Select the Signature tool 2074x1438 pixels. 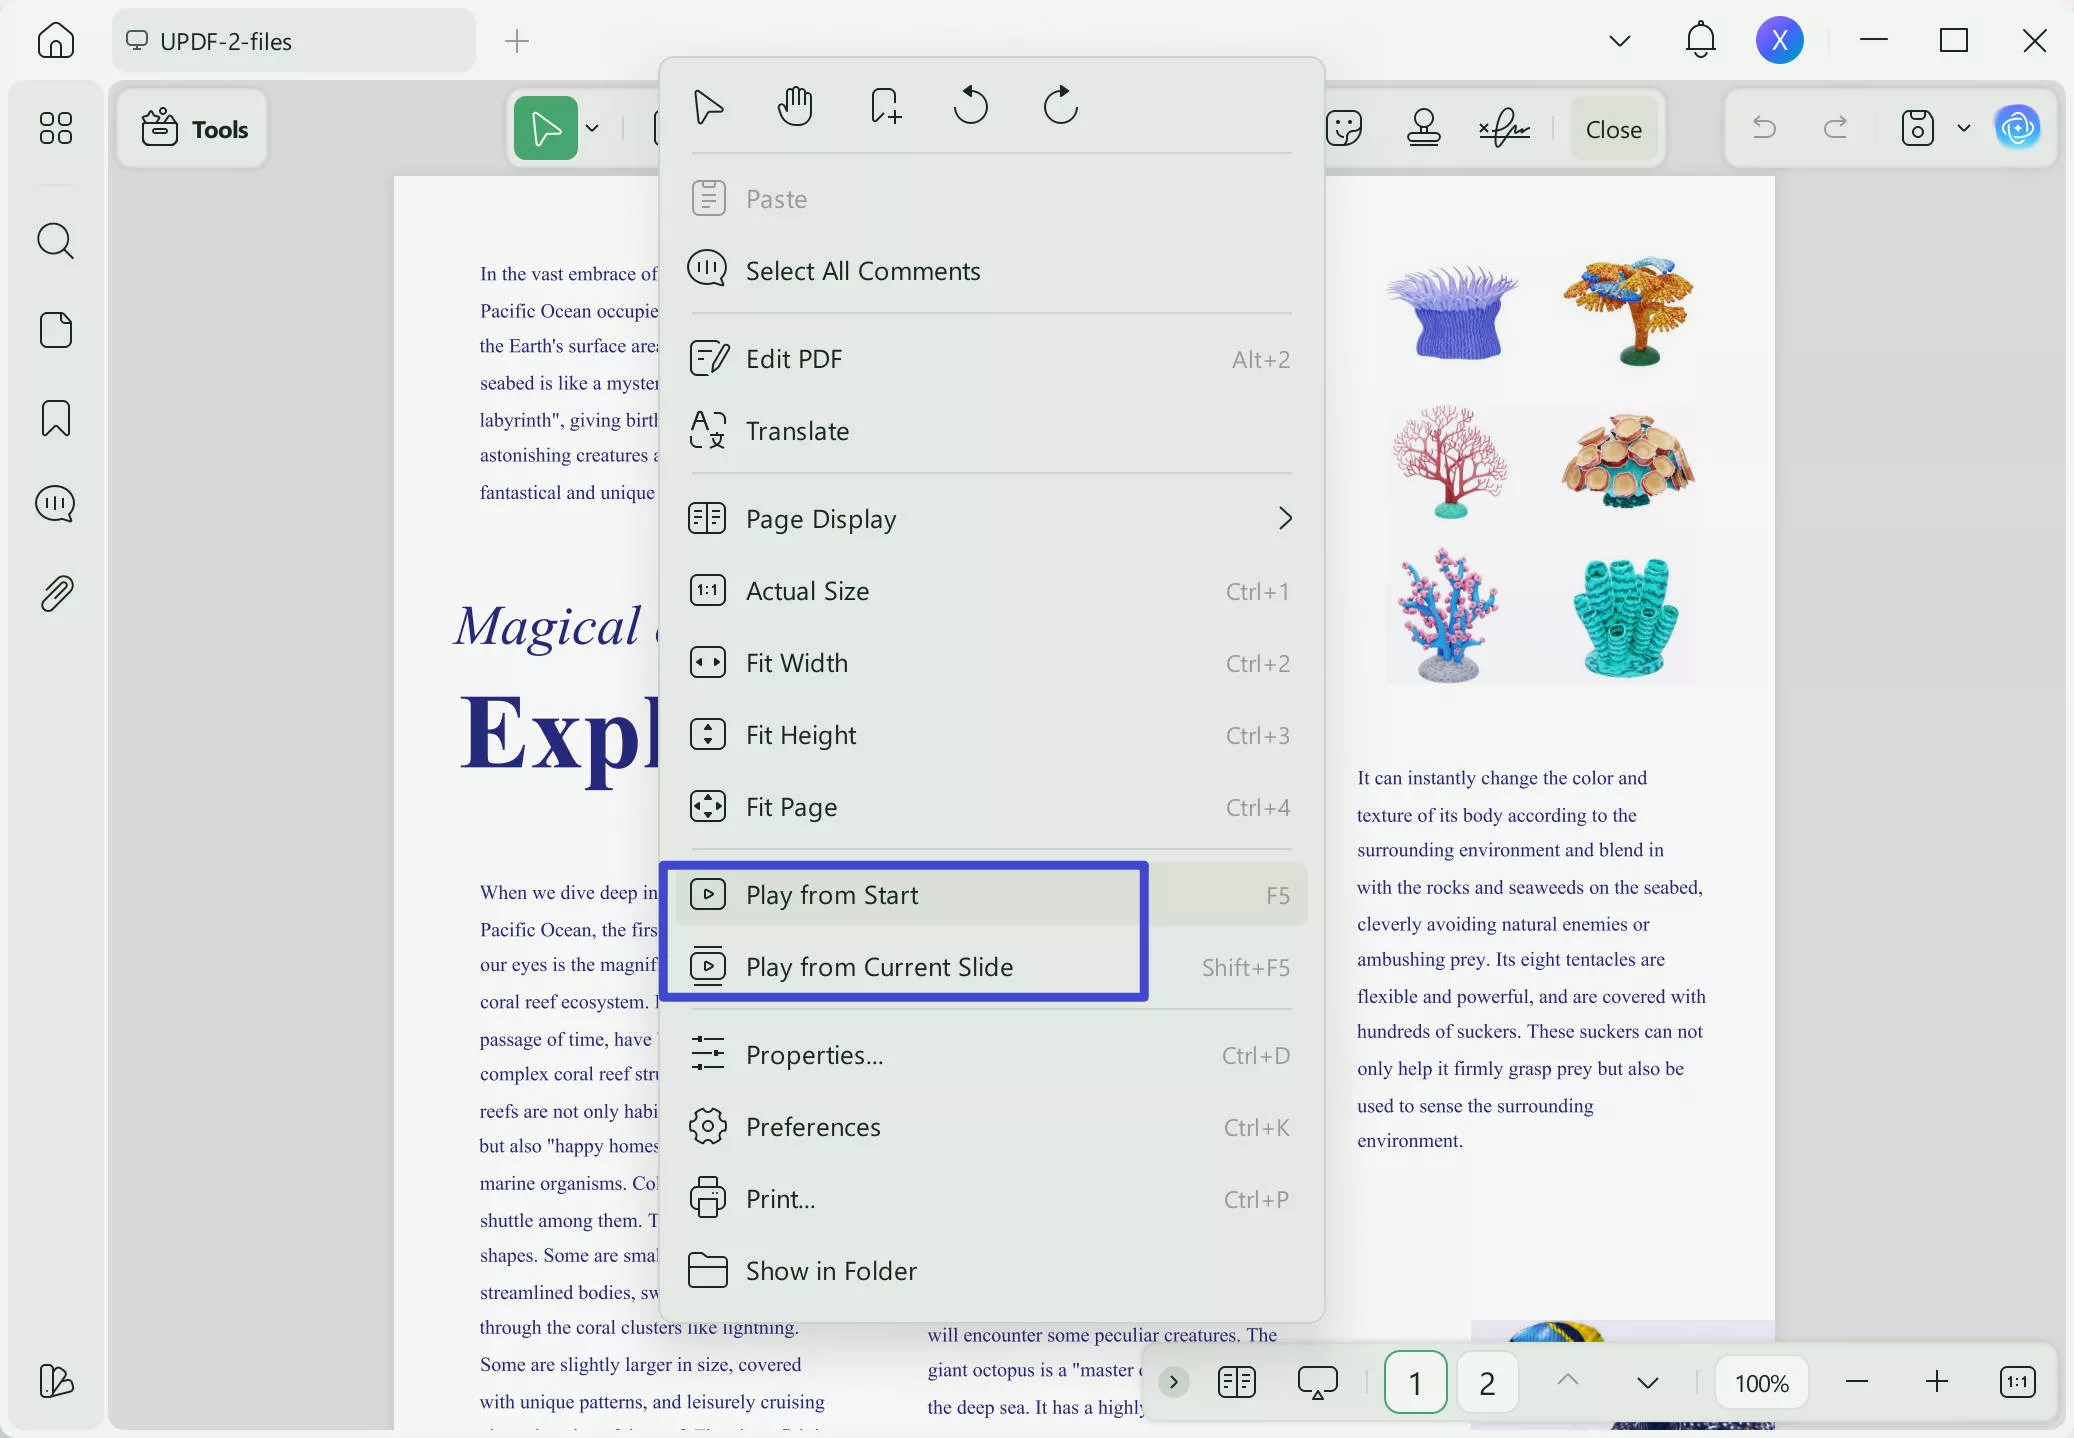(1504, 128)
